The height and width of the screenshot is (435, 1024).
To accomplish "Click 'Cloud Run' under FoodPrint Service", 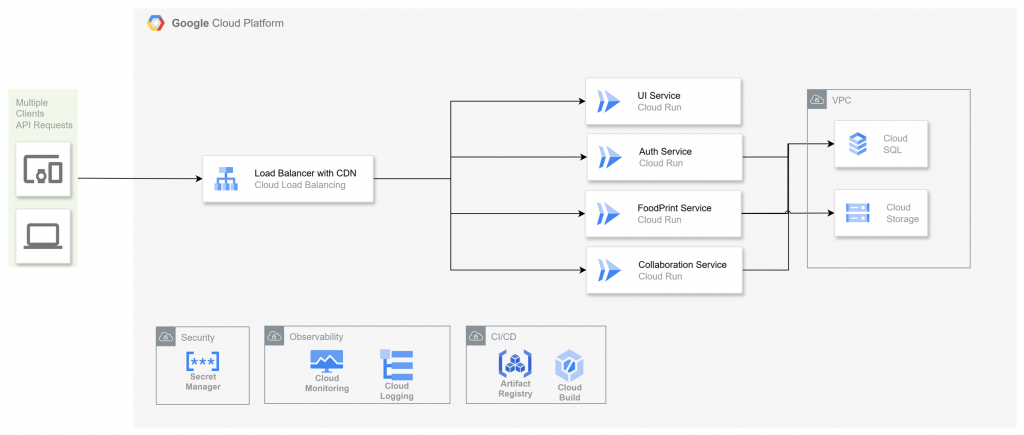I will 660,220.
